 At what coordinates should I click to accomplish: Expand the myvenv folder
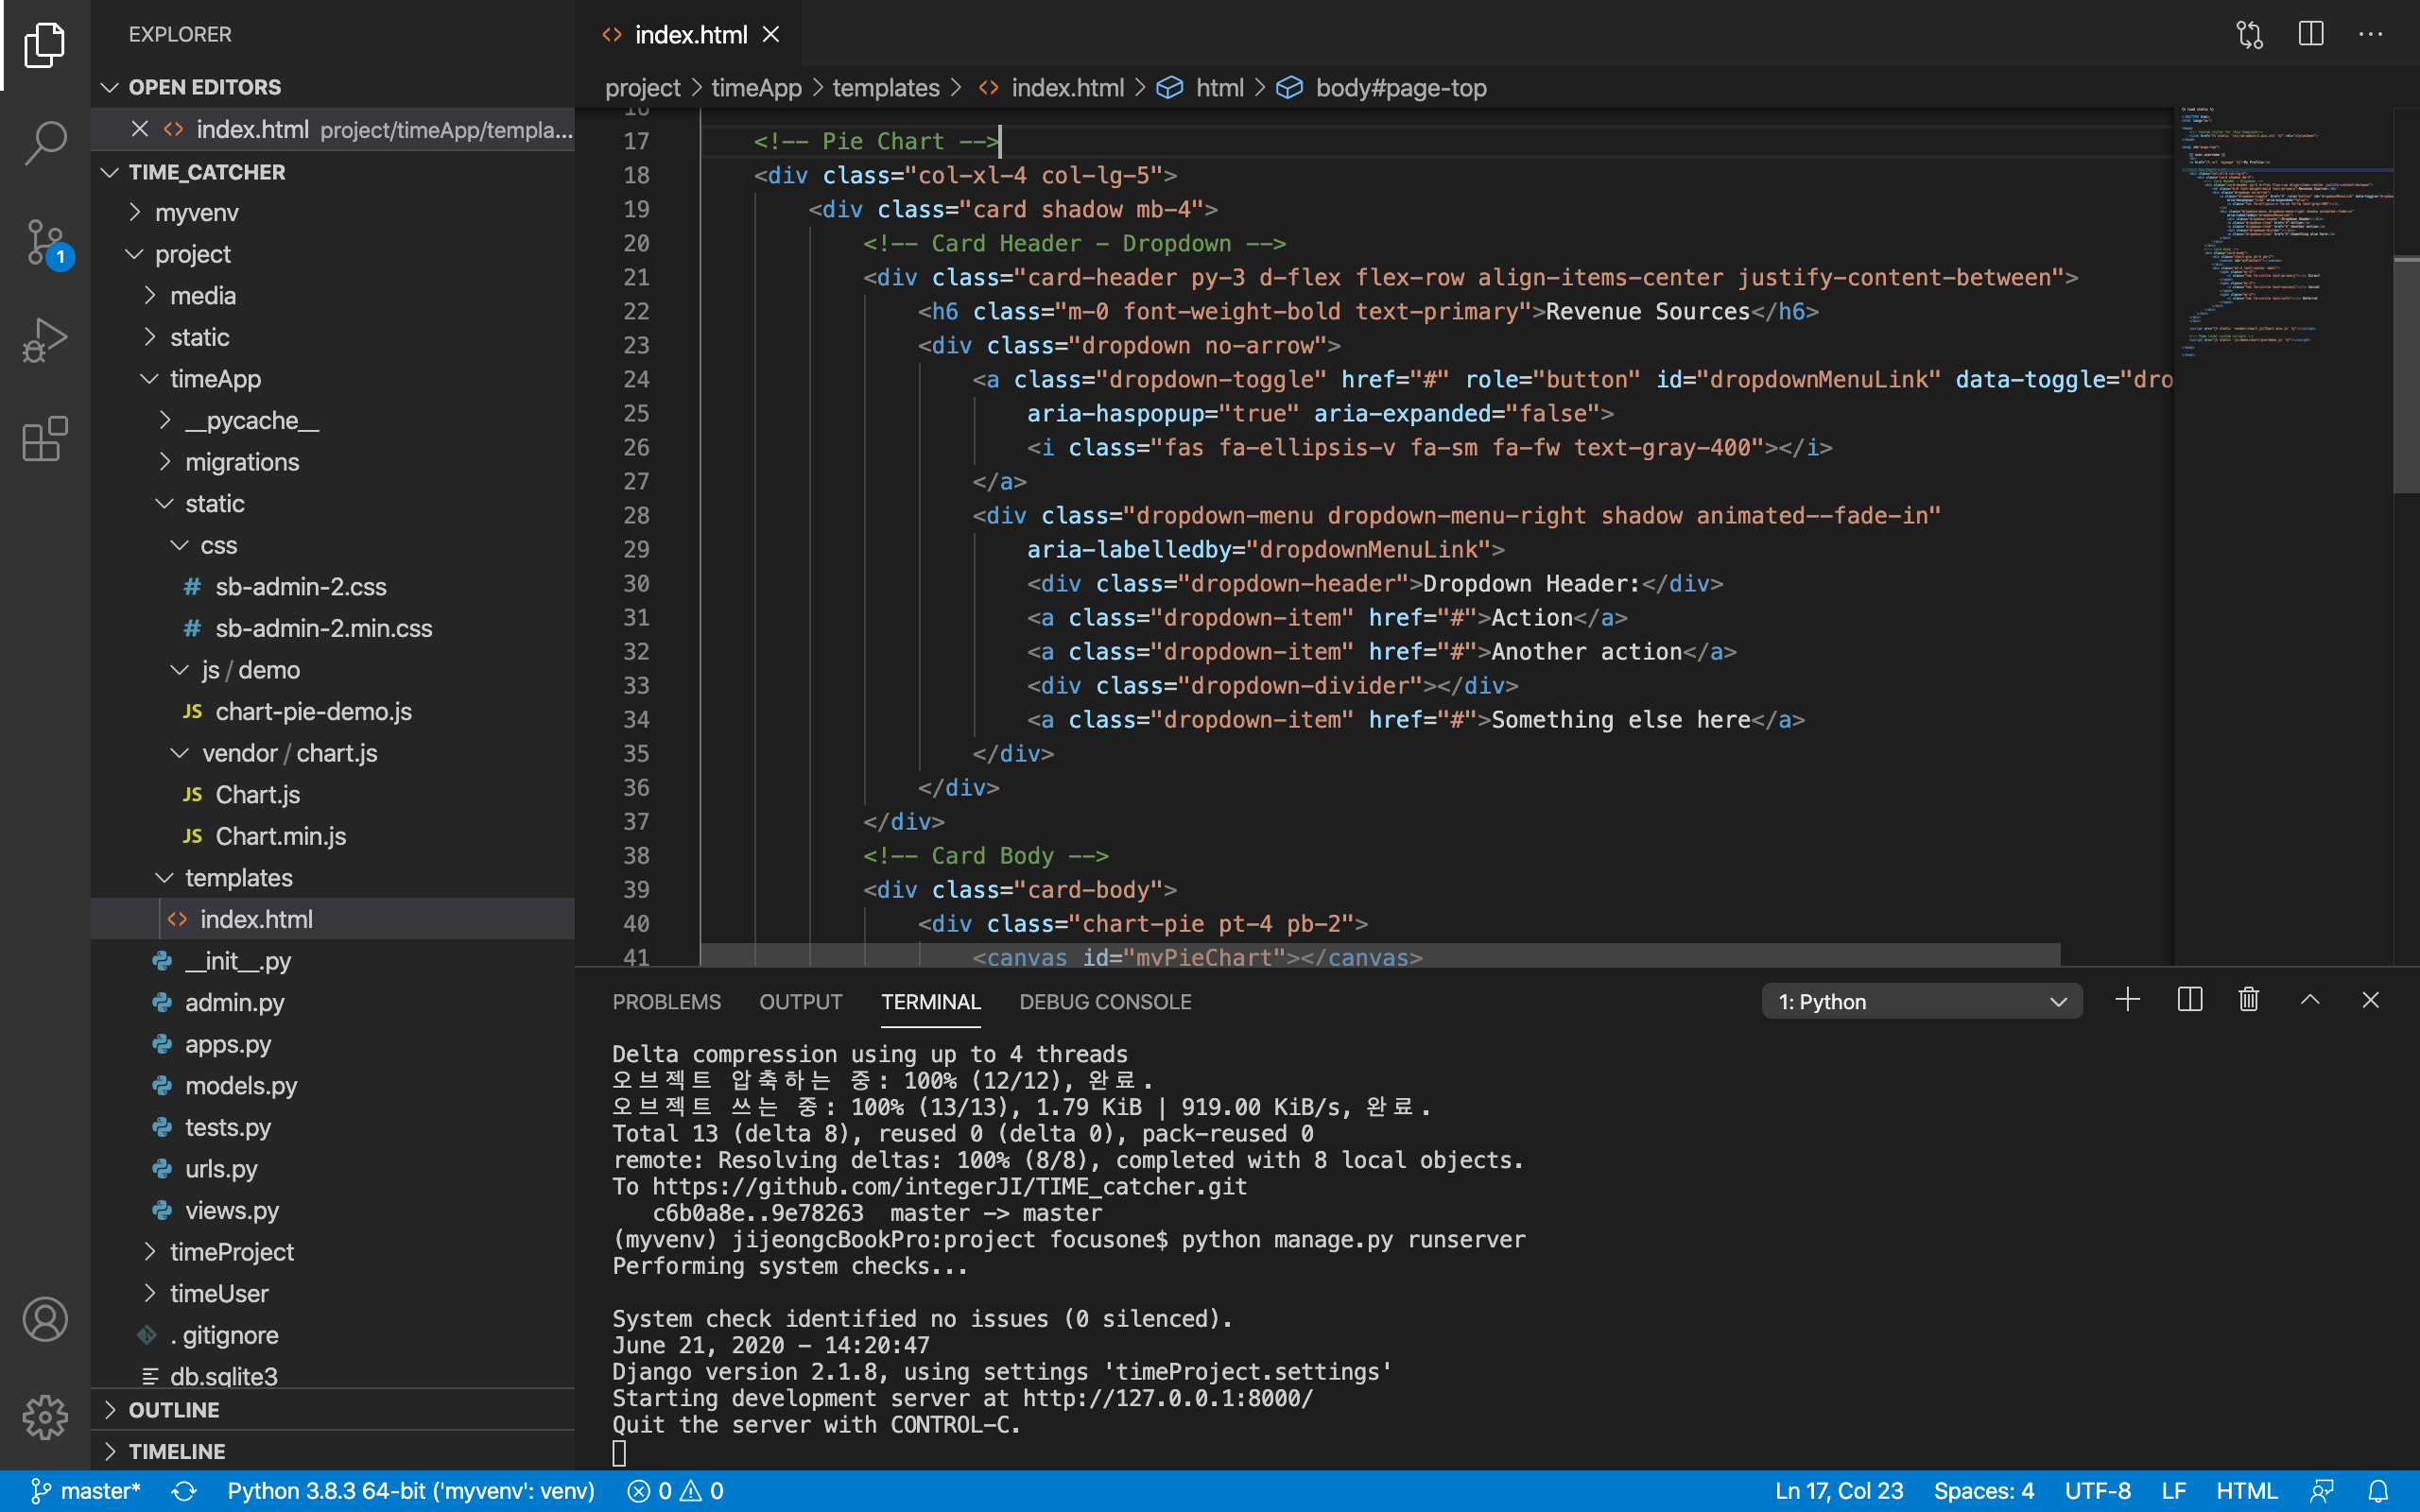197,213
